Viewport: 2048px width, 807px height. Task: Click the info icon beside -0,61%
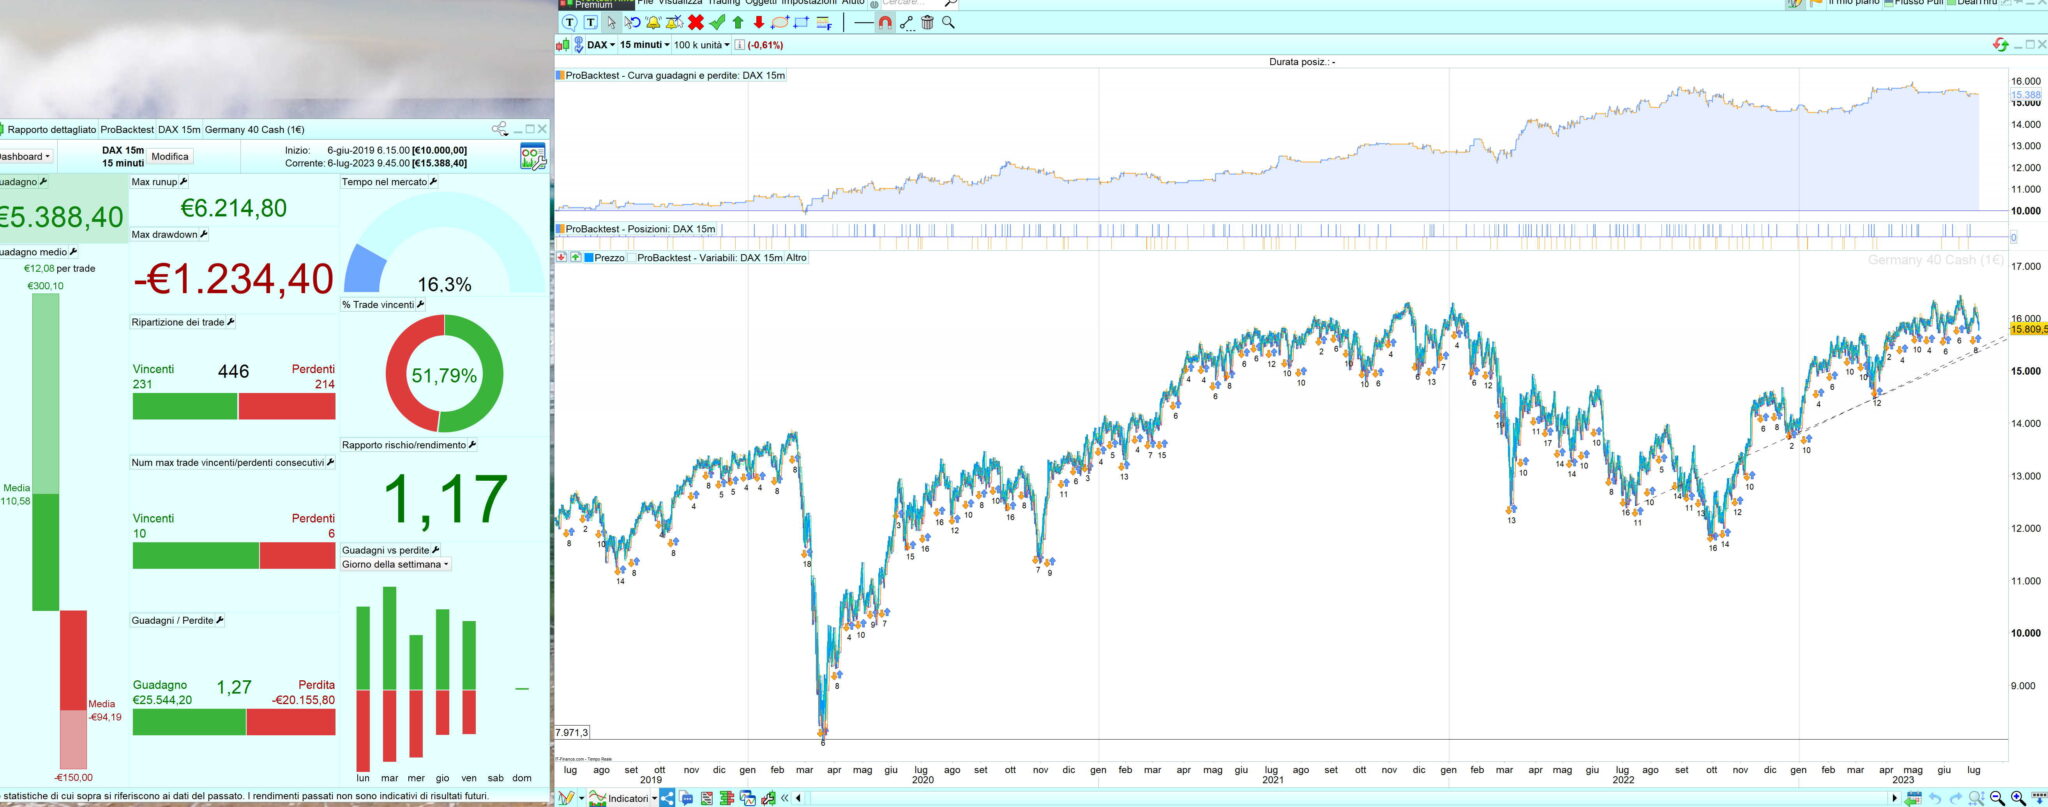click(740, 45)
